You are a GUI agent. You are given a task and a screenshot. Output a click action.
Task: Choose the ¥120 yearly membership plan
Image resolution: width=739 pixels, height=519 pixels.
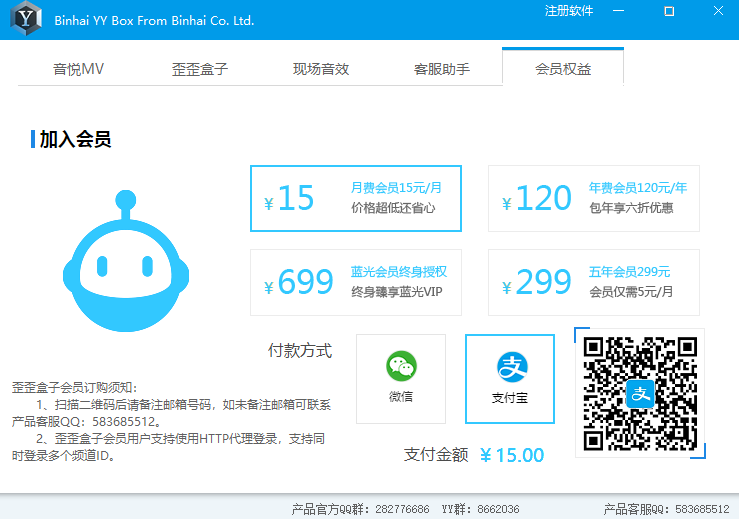click(594, 198)
